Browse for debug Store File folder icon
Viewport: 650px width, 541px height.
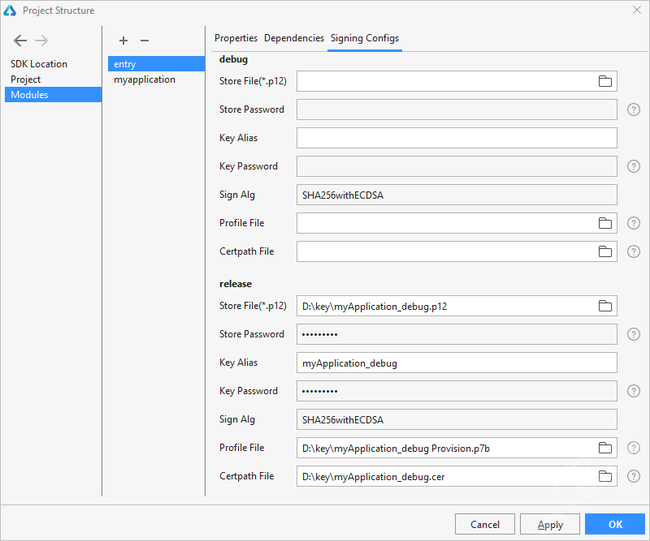tap(605, 81)
